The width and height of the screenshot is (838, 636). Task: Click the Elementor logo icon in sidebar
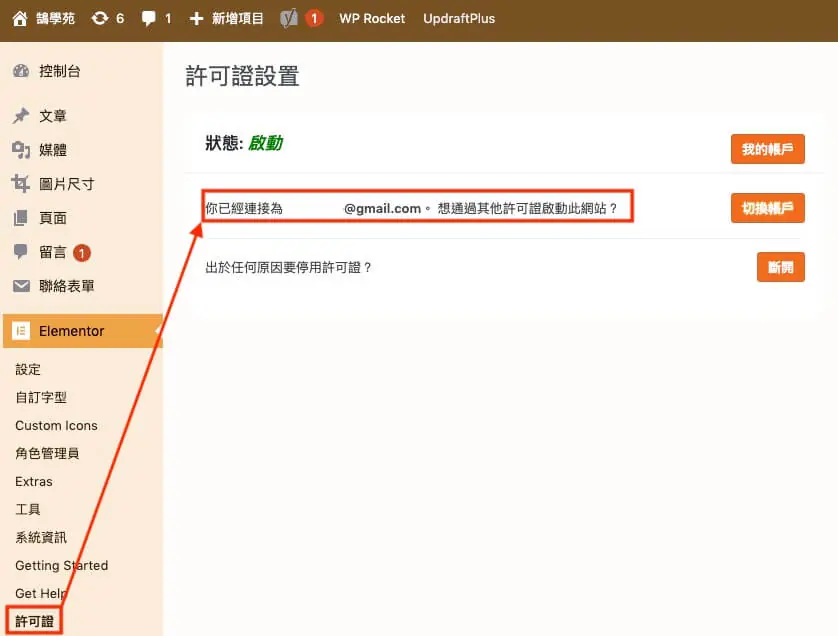[x=21, y=331]
